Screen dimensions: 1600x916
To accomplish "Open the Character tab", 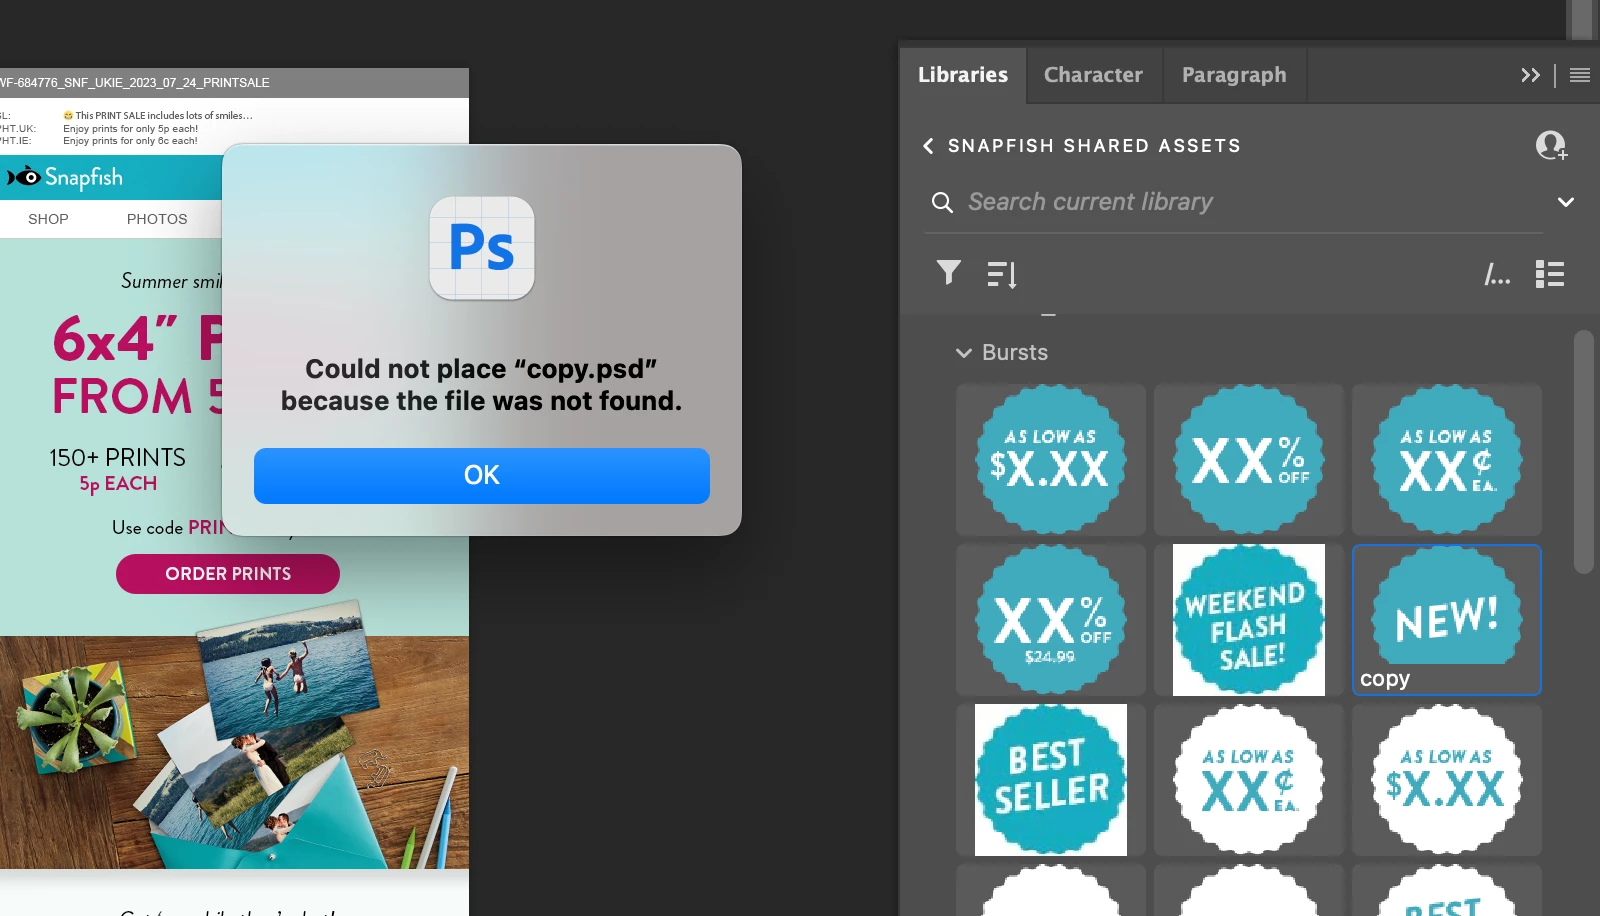I will coord(1093,75).
